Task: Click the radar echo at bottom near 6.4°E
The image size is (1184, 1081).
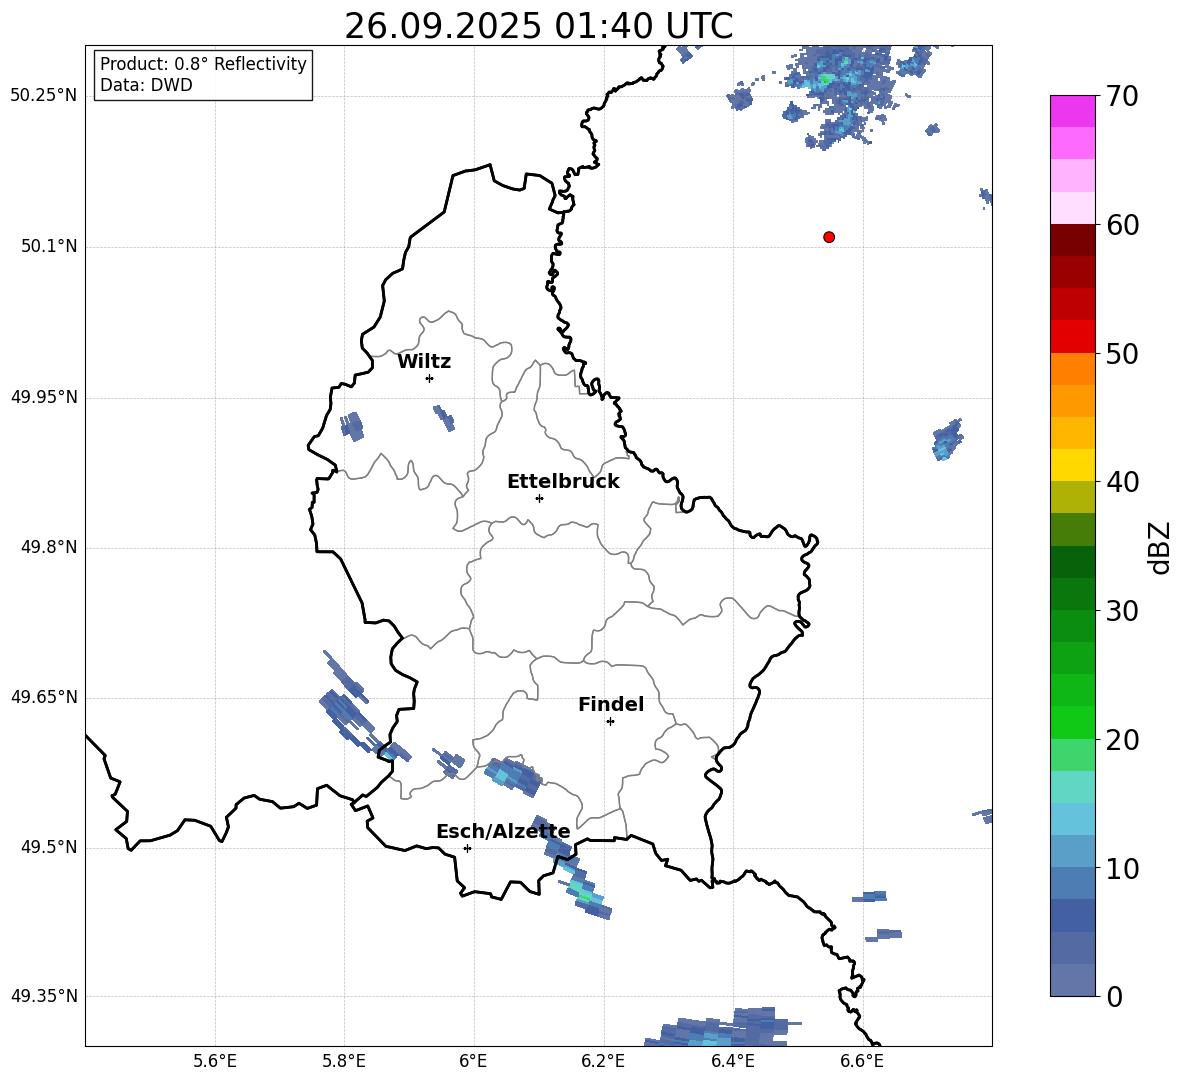Action: (x=721, y=1028)
